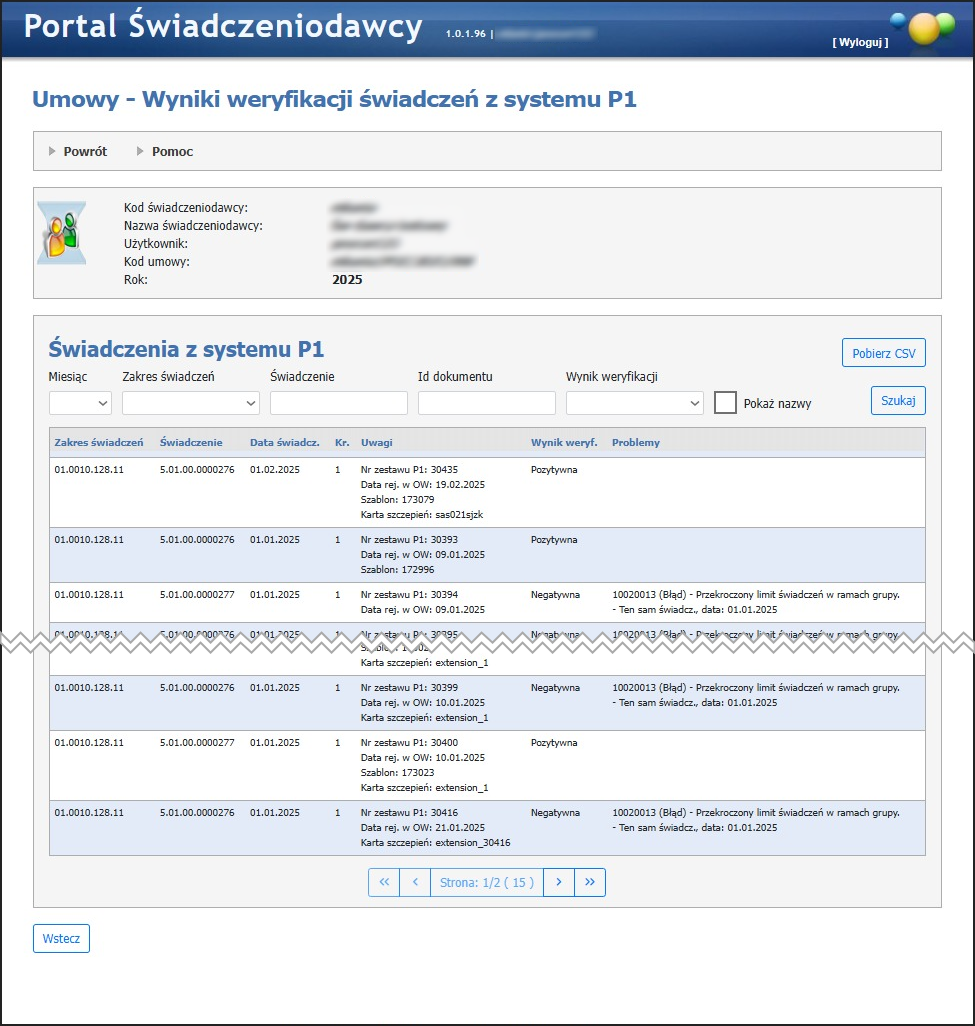Go to the next results page

point(559,882)
